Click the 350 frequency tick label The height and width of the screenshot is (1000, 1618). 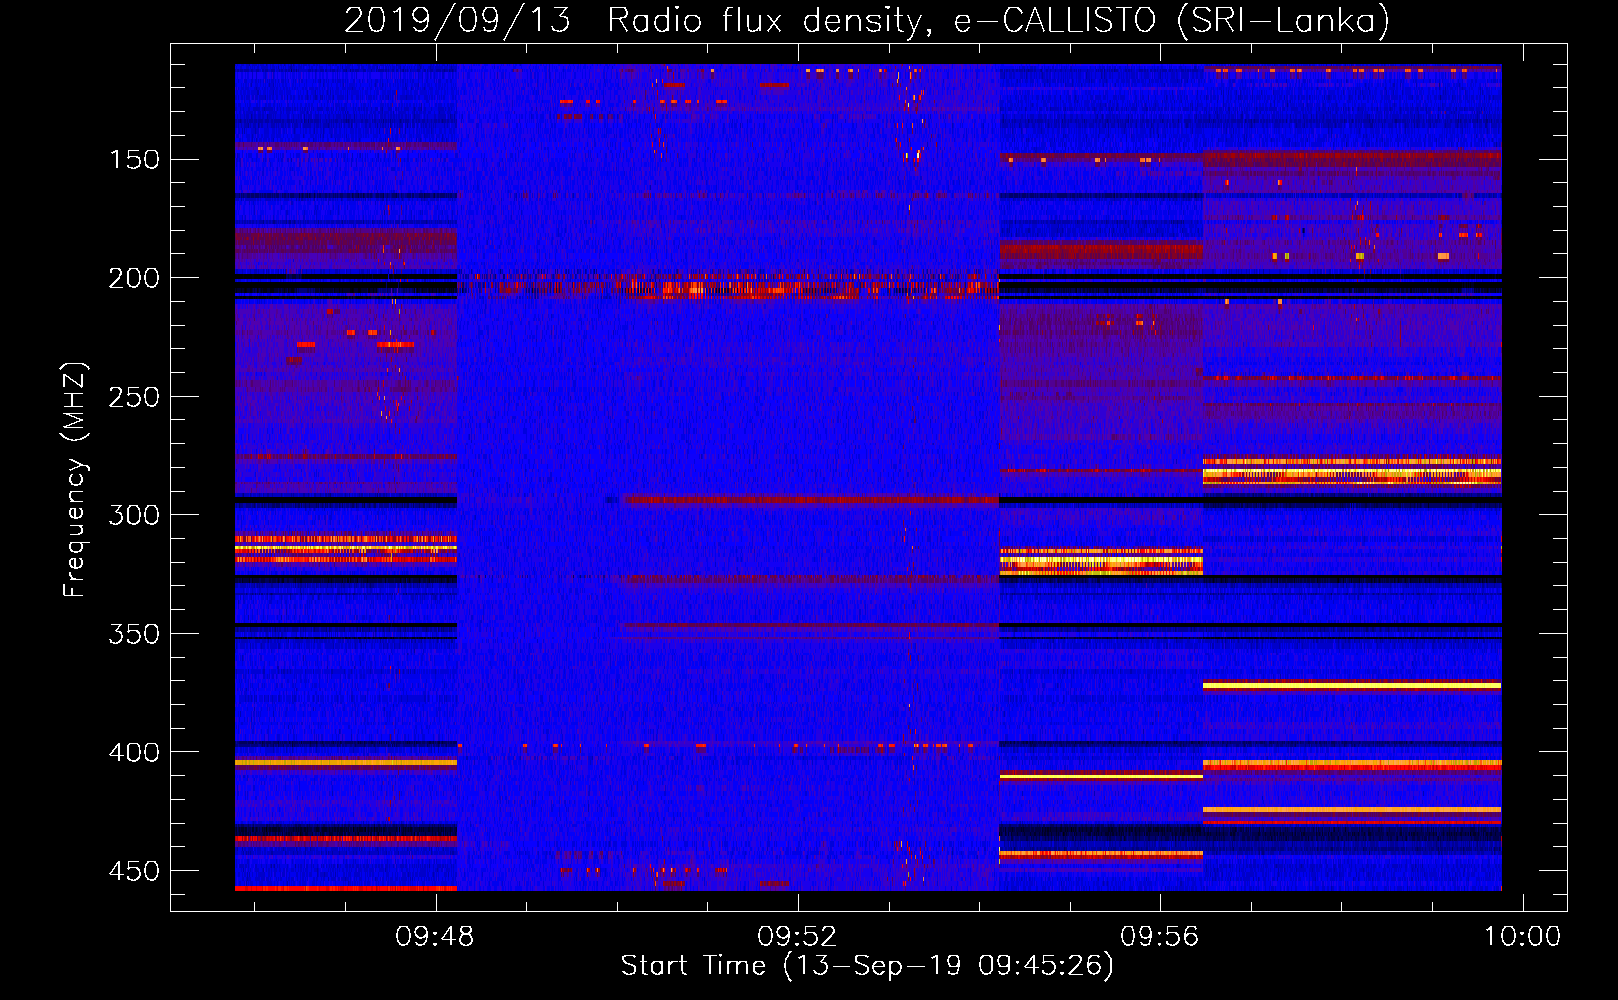pos(134,634)
